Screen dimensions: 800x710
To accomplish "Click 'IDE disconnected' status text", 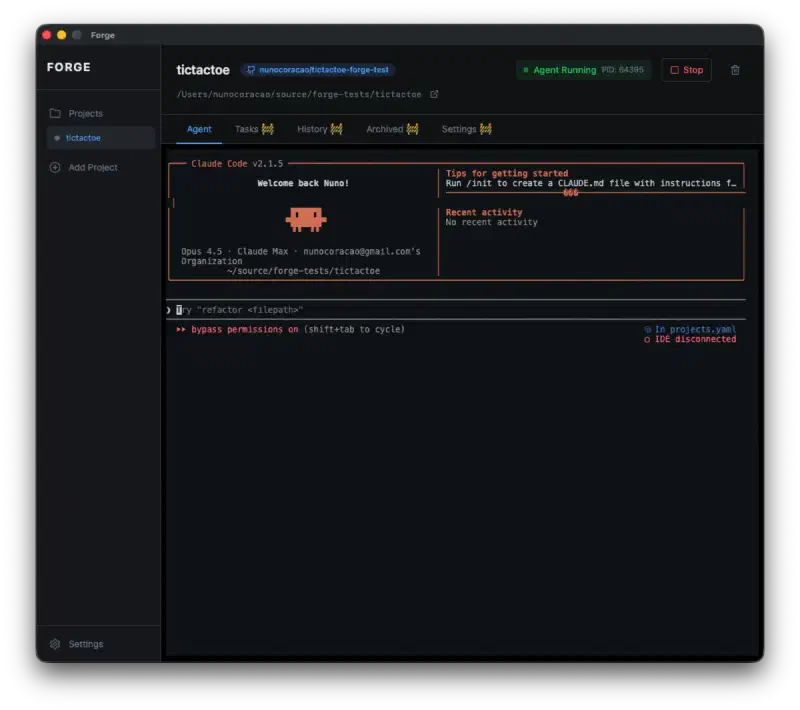I will click(x=695, y=339).
